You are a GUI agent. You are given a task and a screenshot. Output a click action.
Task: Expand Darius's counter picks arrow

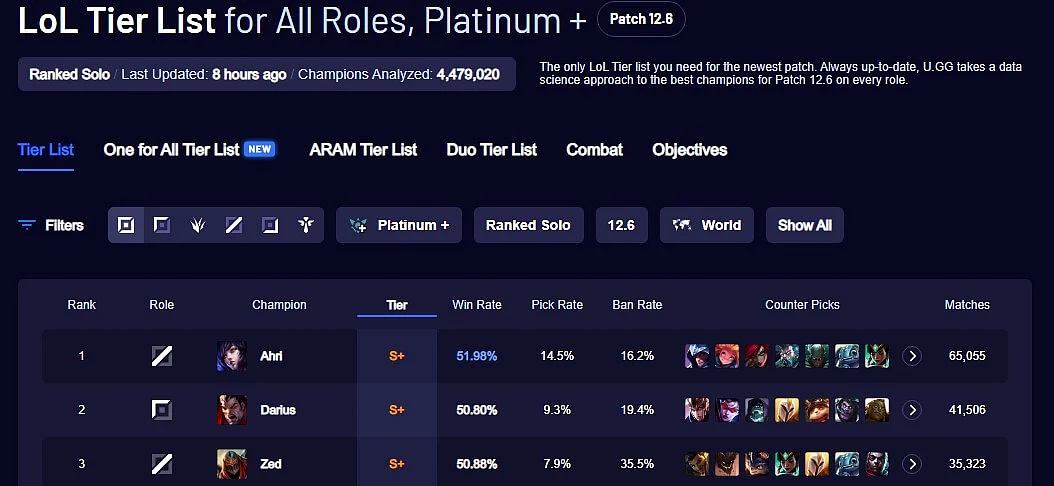pyautogui.click(x=911, y=409)
